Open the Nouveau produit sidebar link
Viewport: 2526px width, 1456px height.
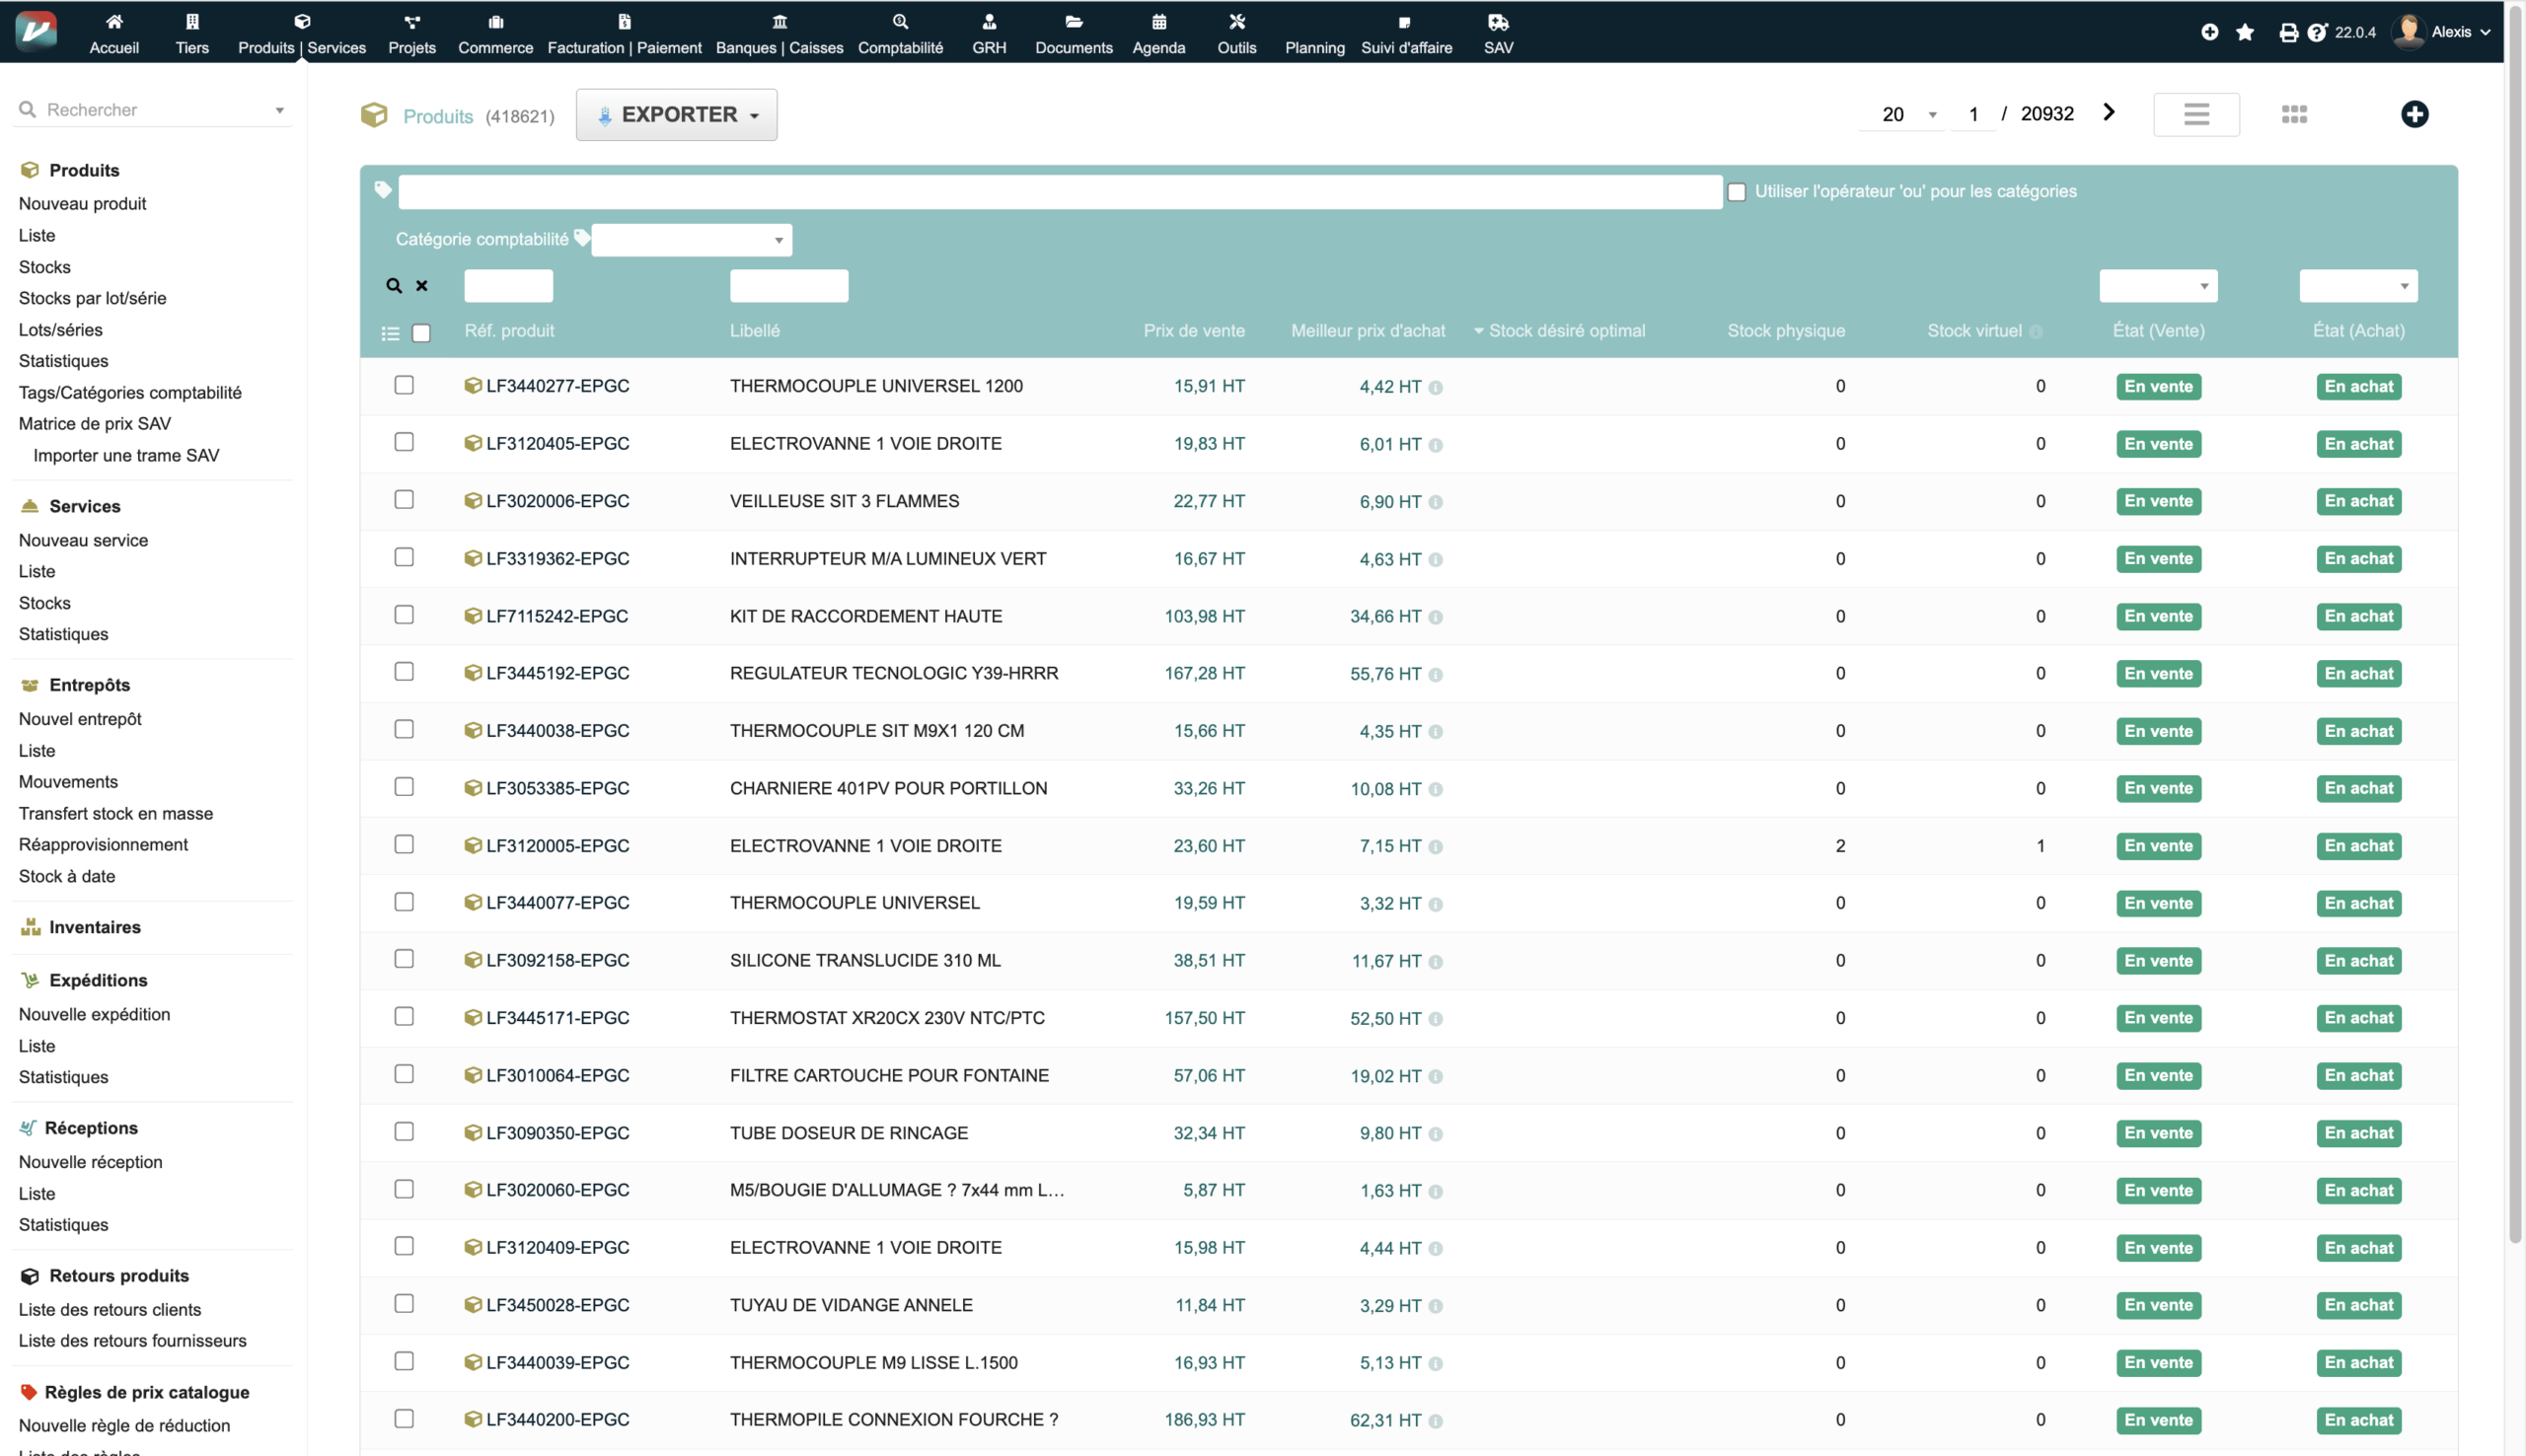(x=82, y=203)
